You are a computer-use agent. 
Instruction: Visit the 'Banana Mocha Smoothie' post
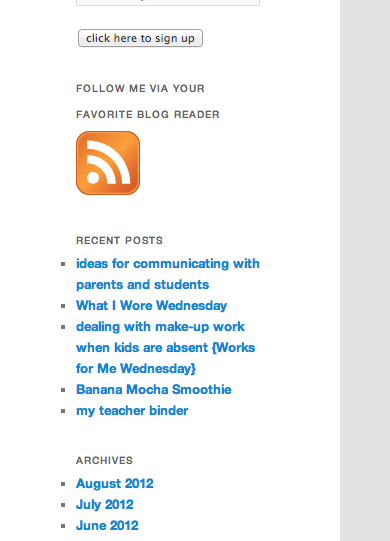(x=154, y=390)
